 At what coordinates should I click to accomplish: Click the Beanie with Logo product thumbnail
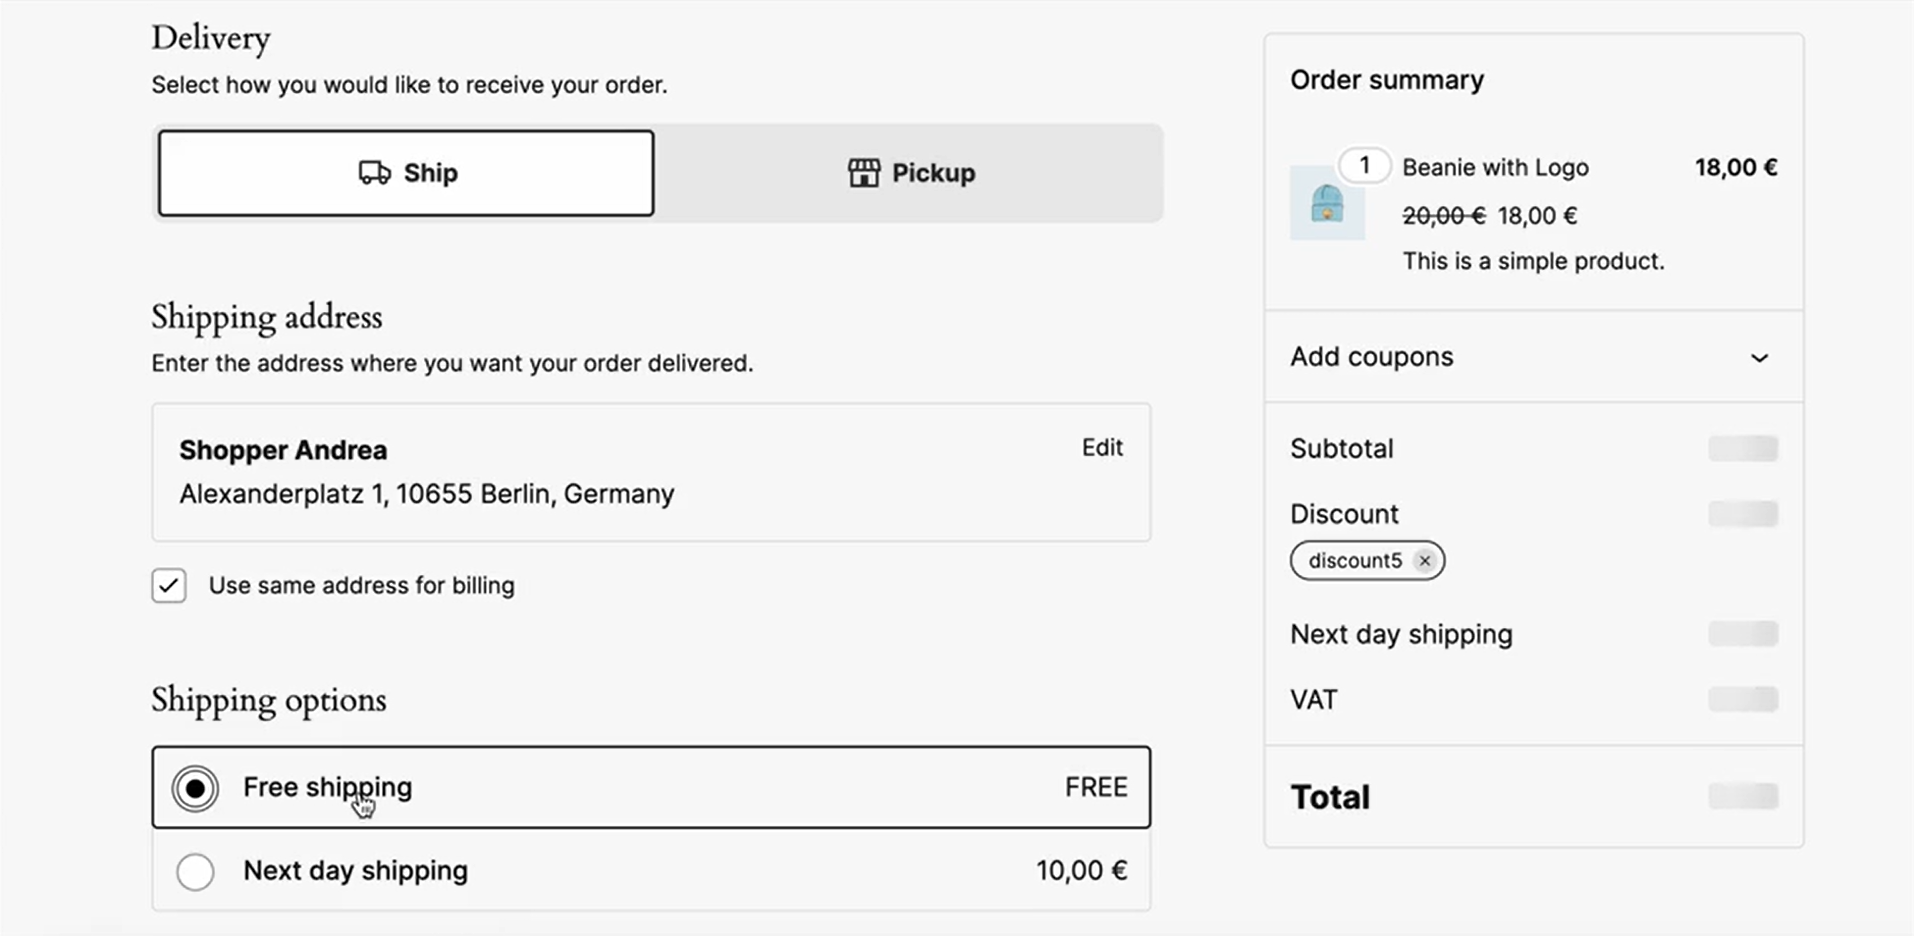[x=1327, y=204]
